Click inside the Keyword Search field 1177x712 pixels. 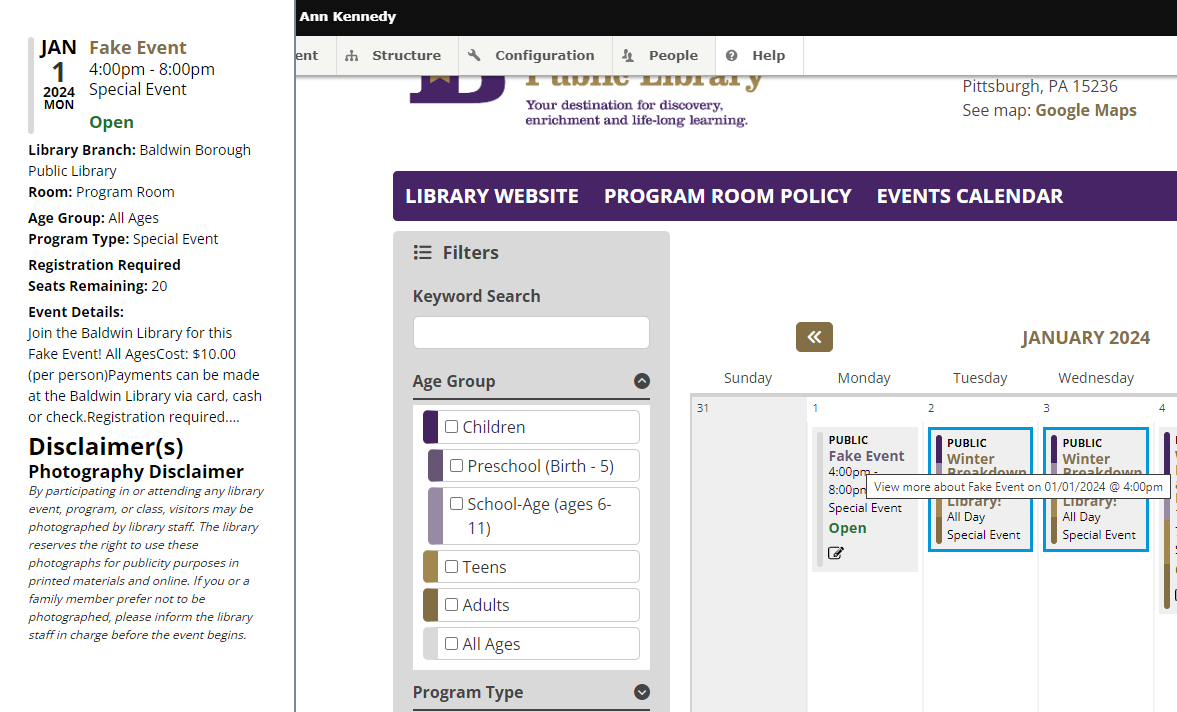pos(530,332)
